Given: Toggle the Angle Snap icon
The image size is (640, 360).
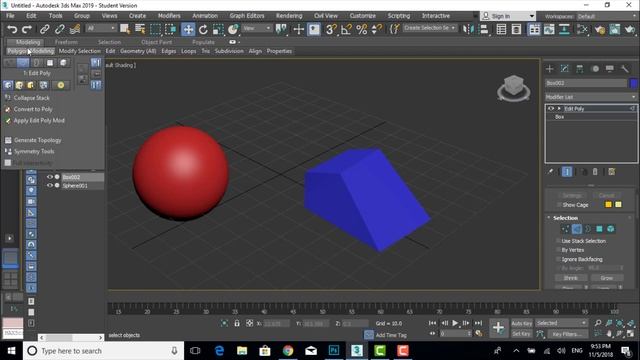Looking at the screenshot, I should pyautogui.click(x=346, y=29).
